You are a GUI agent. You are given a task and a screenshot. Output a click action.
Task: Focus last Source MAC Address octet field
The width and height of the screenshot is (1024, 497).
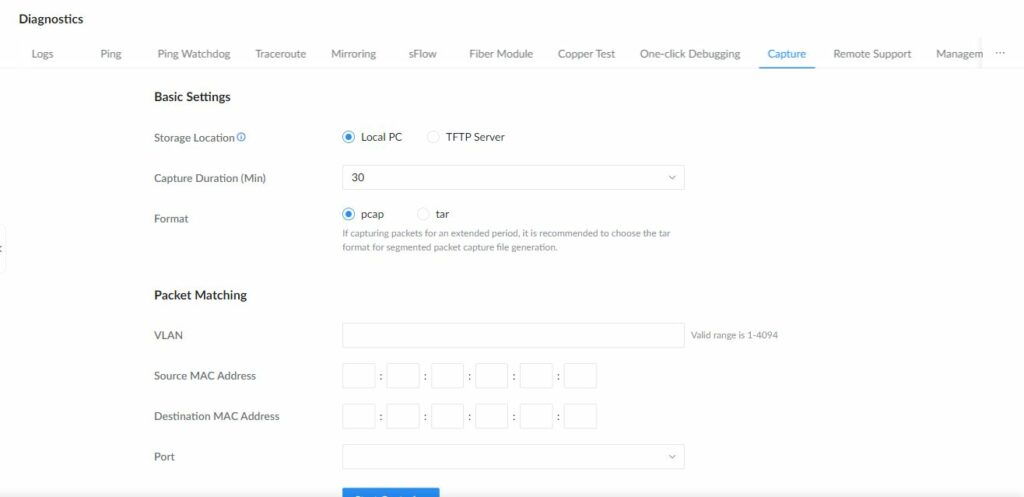[x=580, y=376]
